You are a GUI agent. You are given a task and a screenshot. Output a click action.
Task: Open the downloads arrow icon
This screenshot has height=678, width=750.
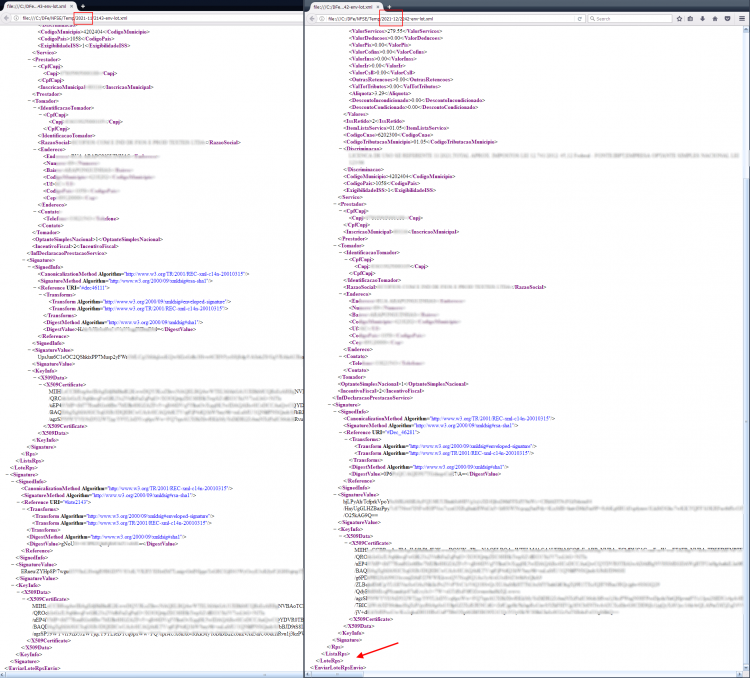[x=702, y=19]
